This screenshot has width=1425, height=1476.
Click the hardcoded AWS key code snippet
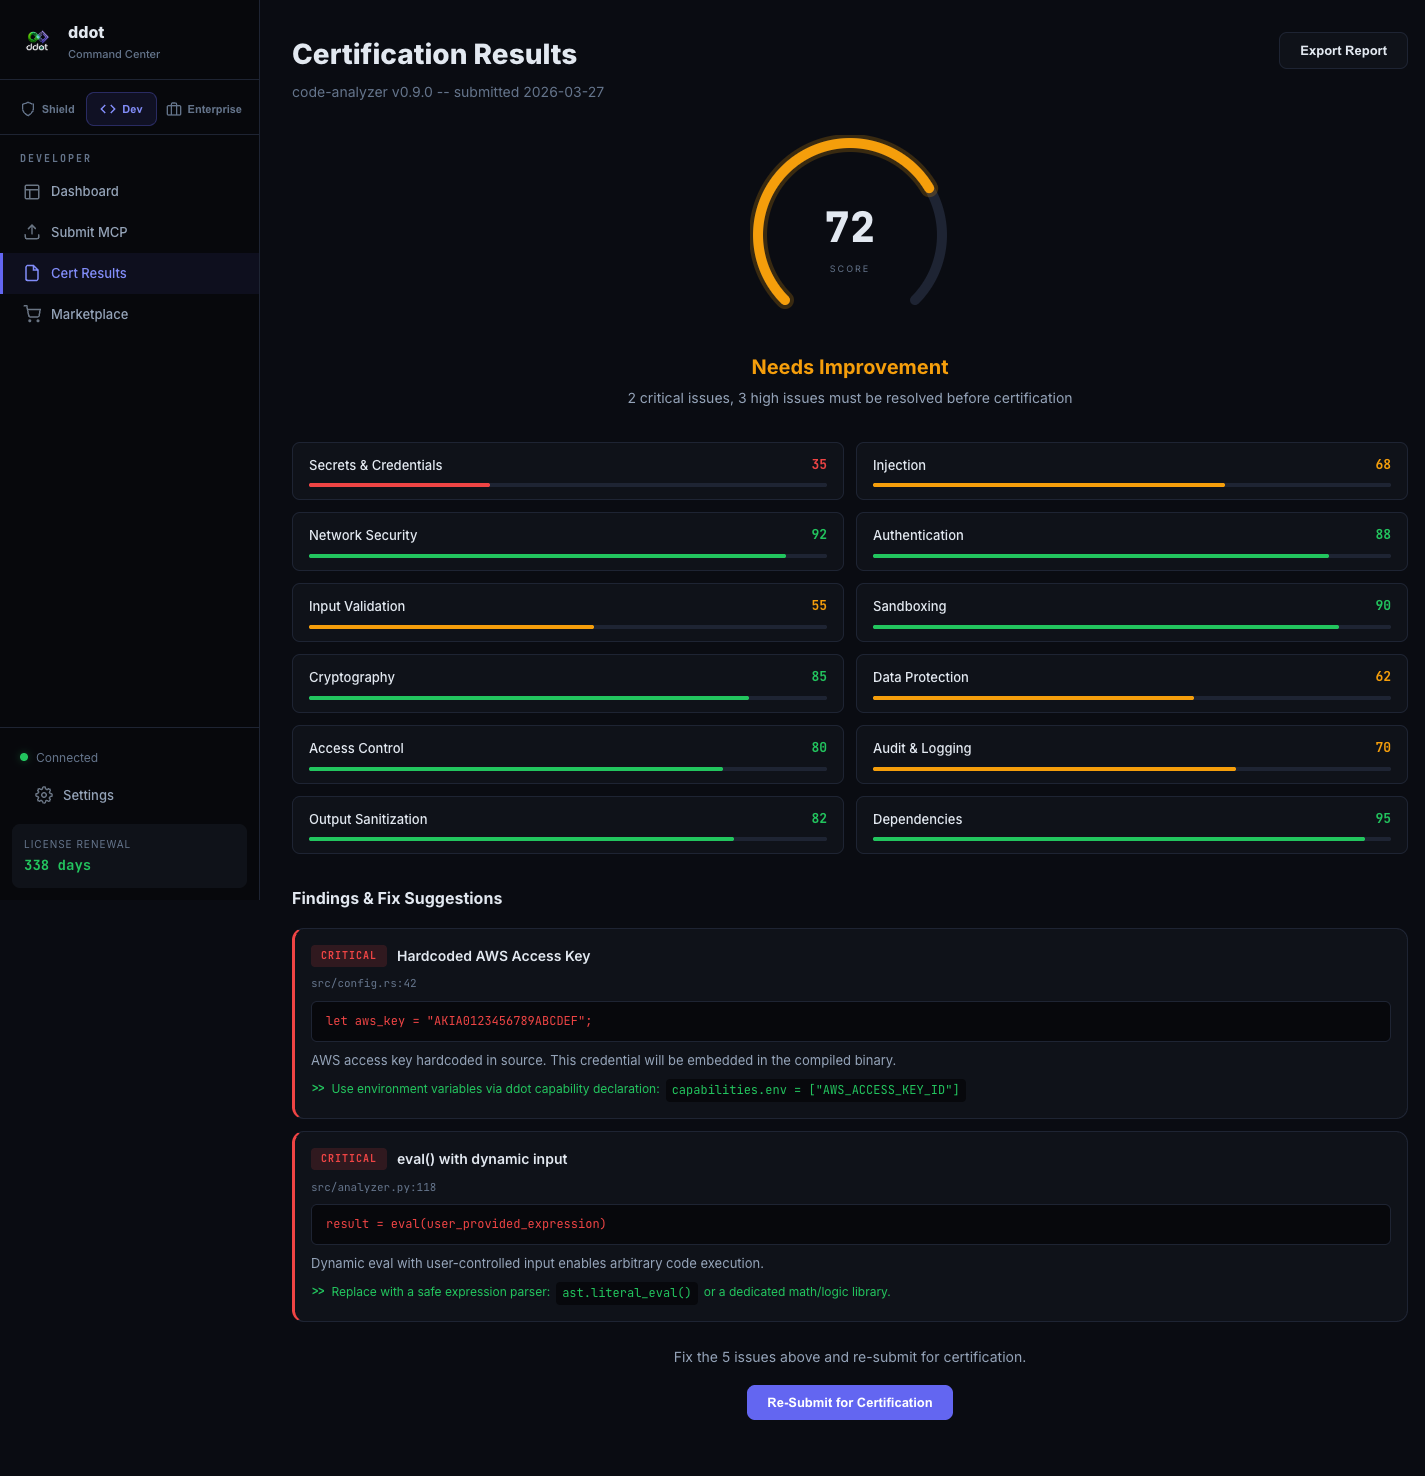[x=849, y=1021]
